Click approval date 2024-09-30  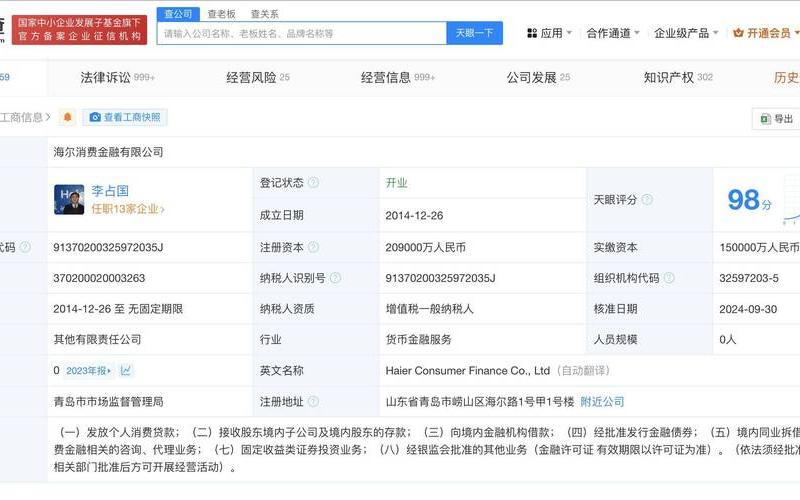748,309
